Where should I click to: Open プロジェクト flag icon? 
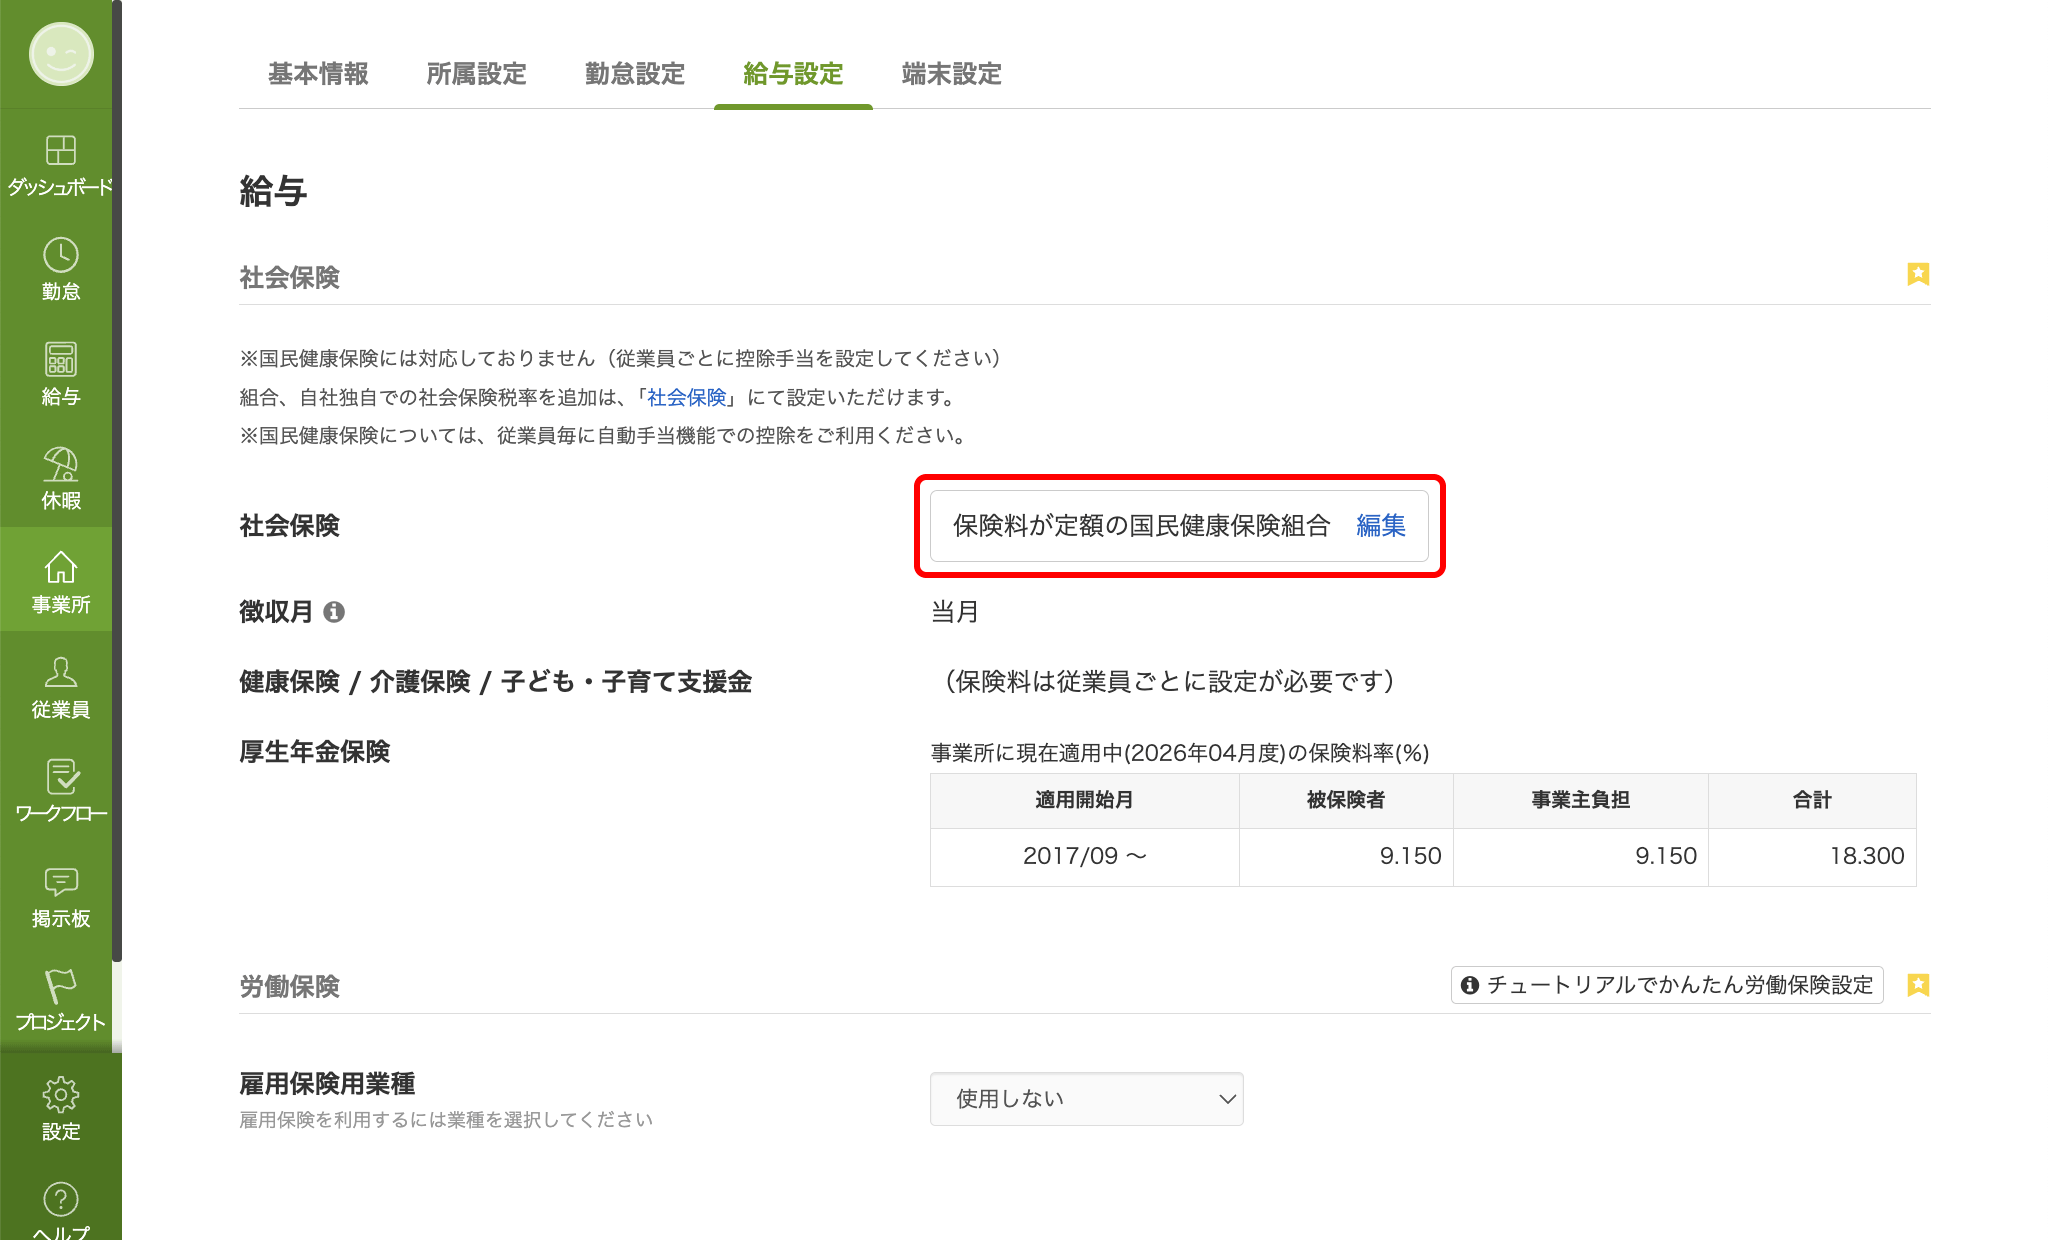coord(60,986)
